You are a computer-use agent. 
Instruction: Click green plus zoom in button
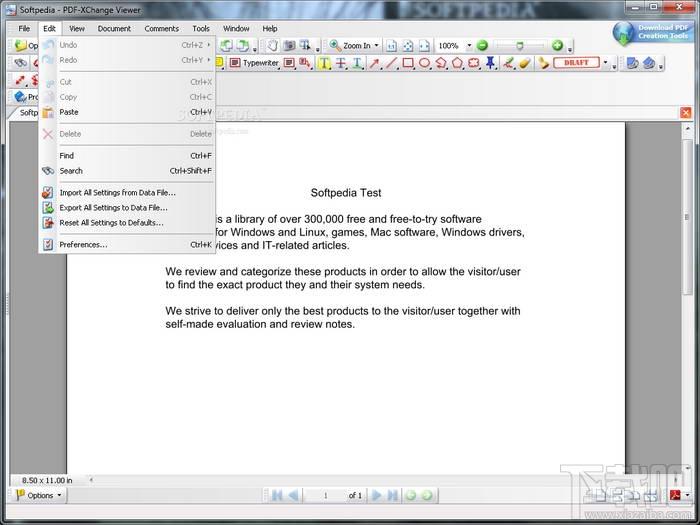[557, 45]
